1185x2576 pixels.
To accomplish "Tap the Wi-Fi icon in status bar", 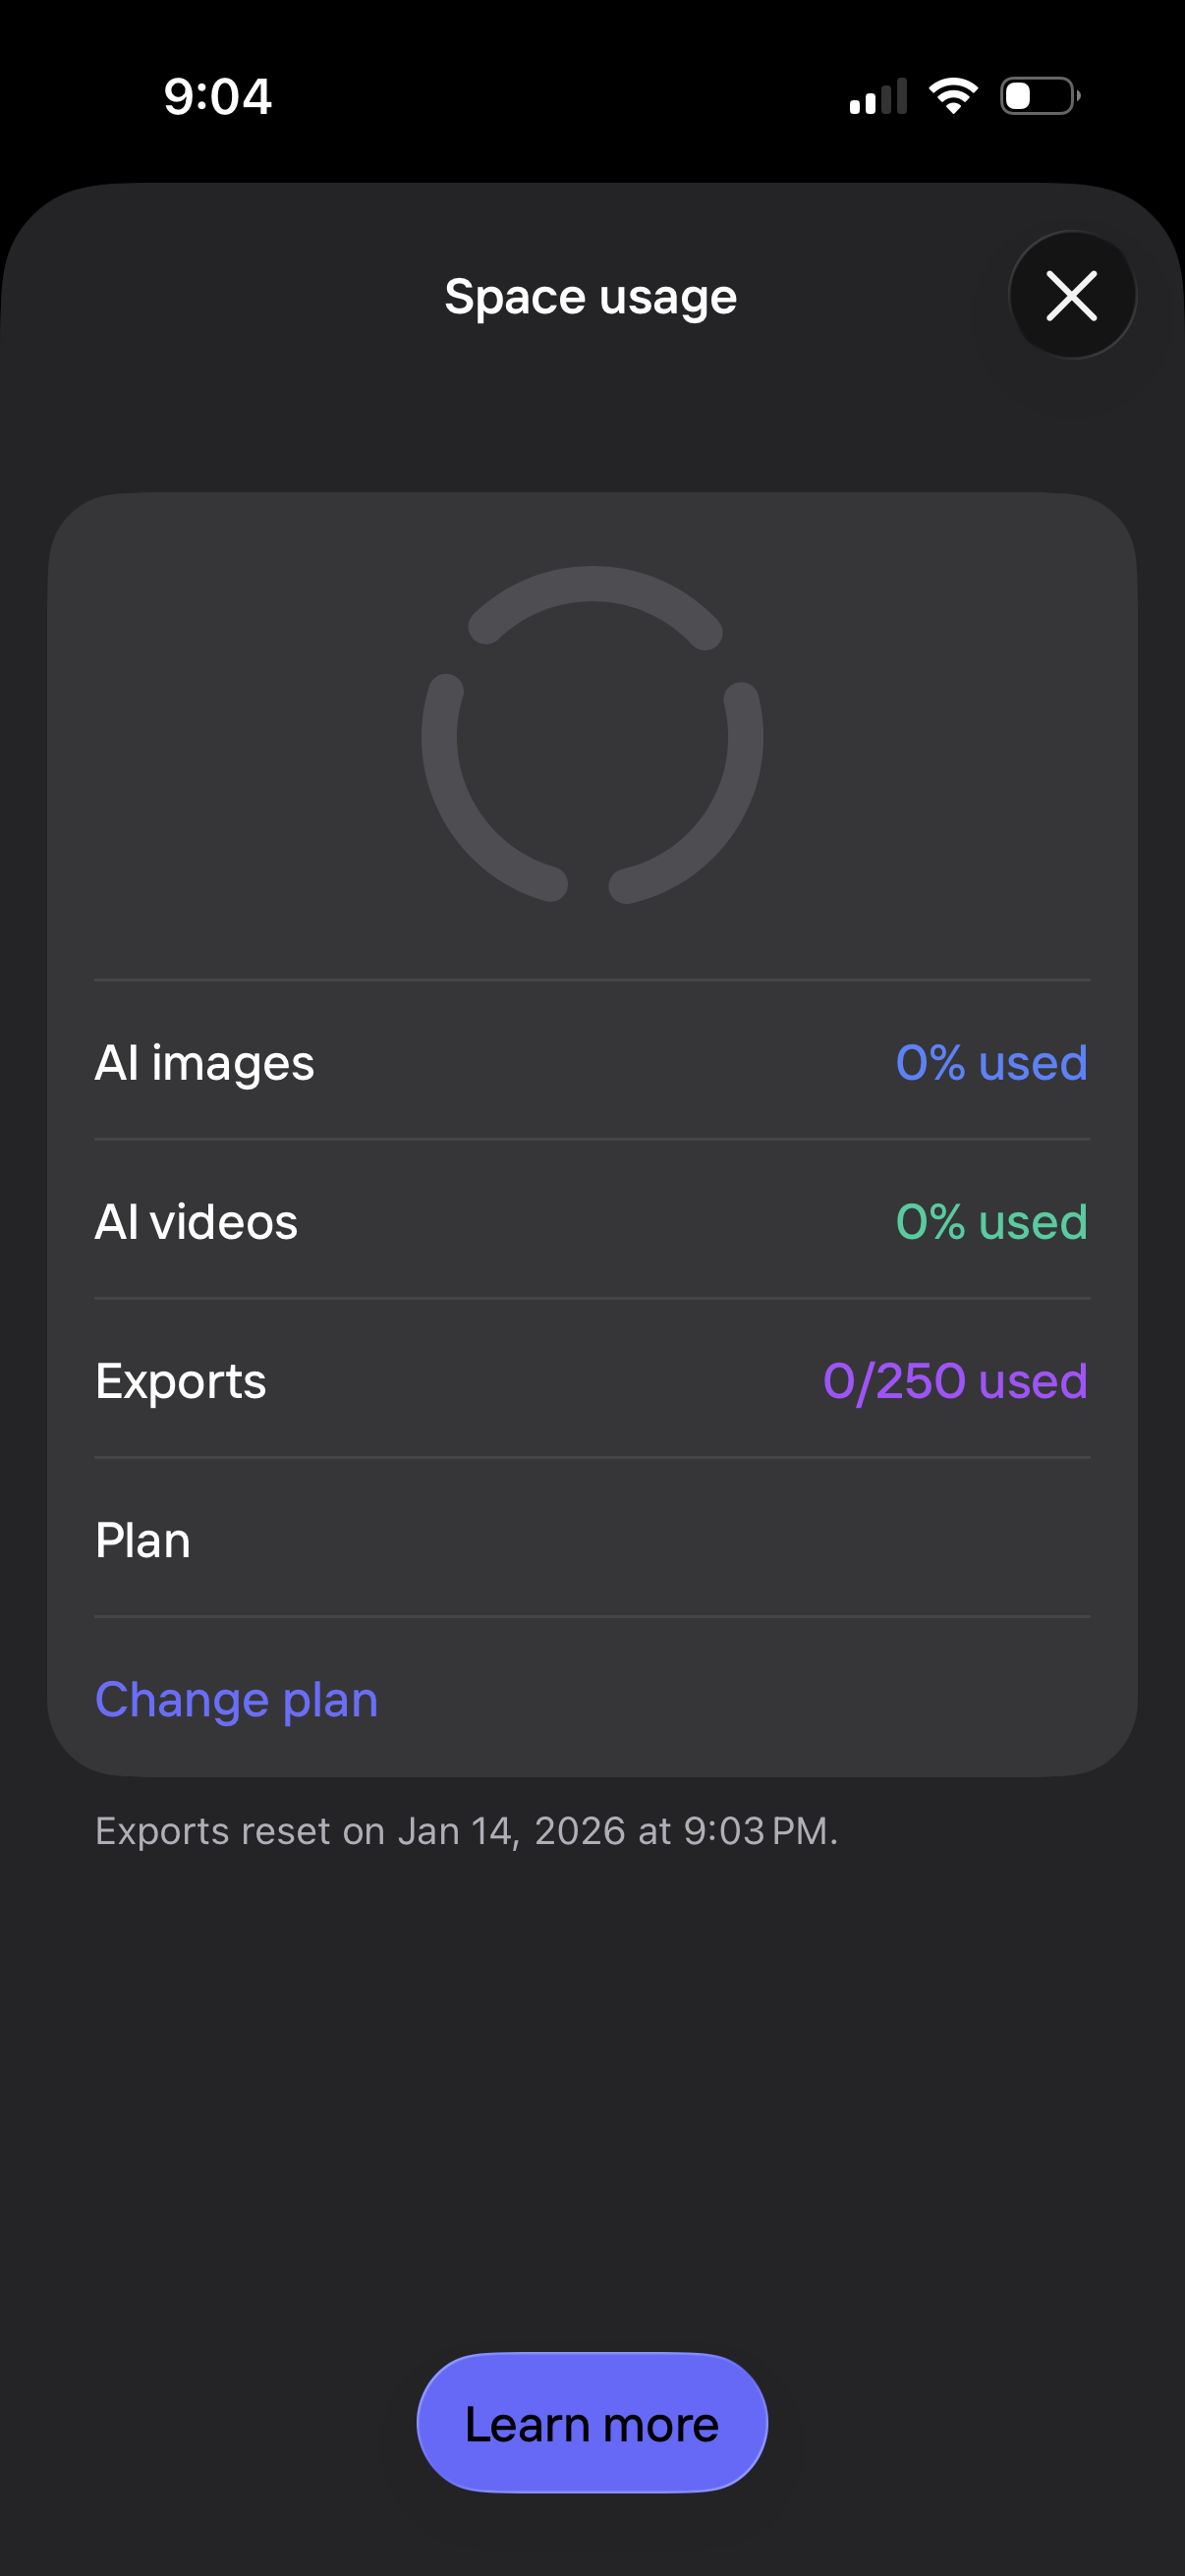I will 953,96.
